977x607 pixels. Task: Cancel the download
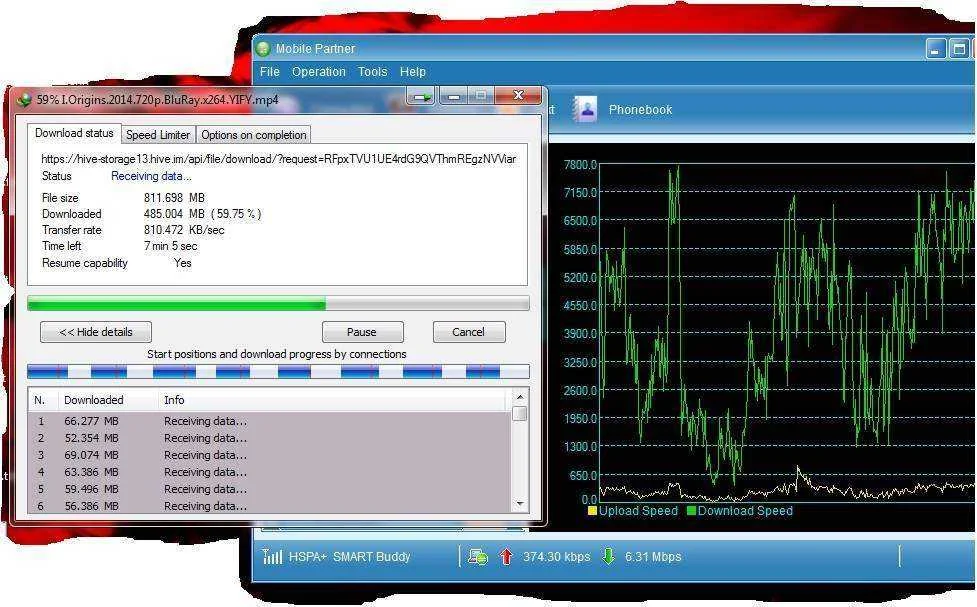(469, 332)
